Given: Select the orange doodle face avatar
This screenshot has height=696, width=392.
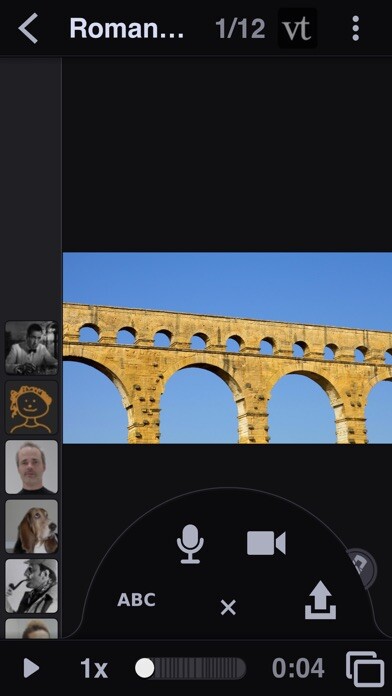Looking at the screenshot, I should pos(32,407).
